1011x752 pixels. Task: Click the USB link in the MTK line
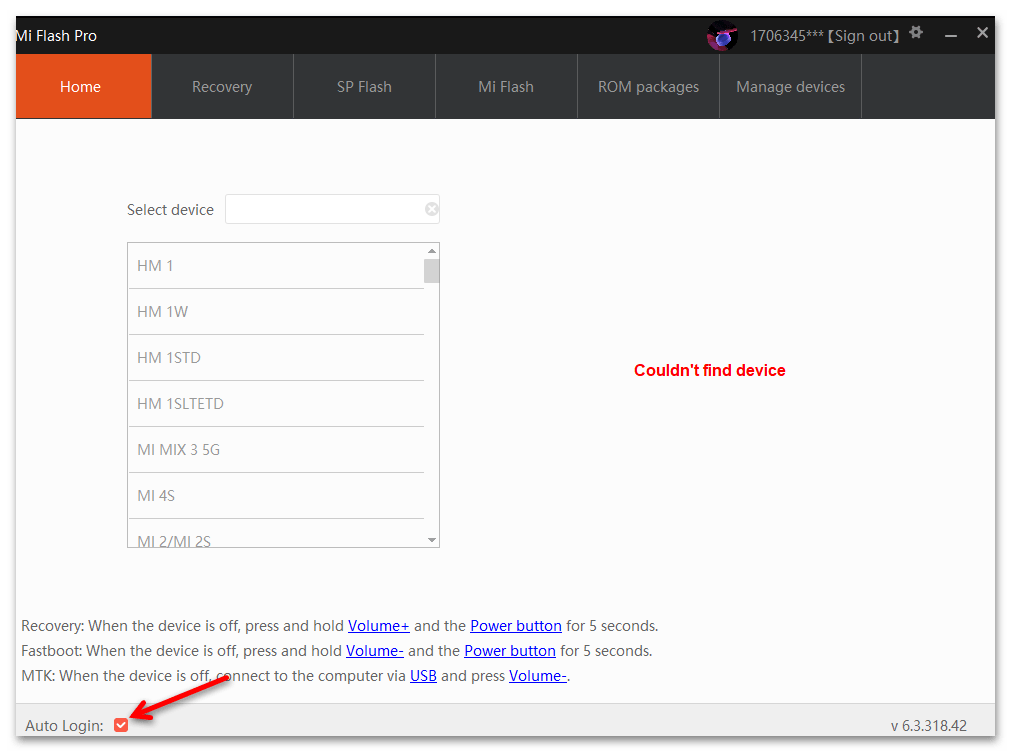424,676
